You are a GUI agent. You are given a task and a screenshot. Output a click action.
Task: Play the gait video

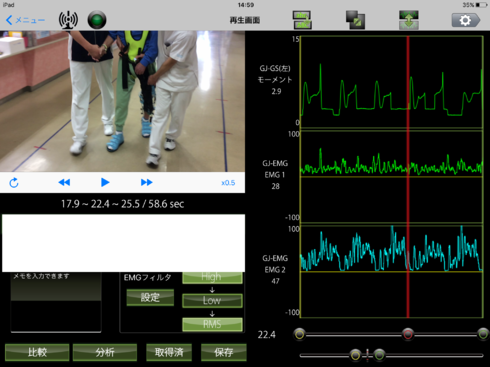click(x=105, y=182)
